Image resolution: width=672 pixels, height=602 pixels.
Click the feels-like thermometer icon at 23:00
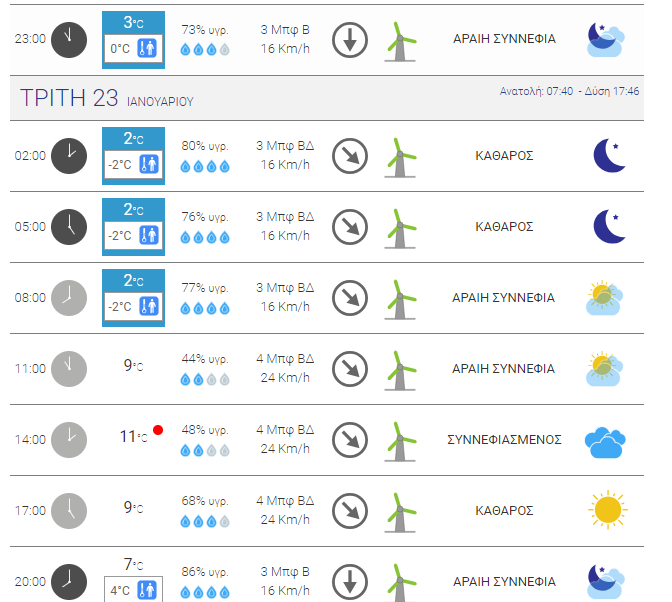pyautogui.click(x=147, y=48)
